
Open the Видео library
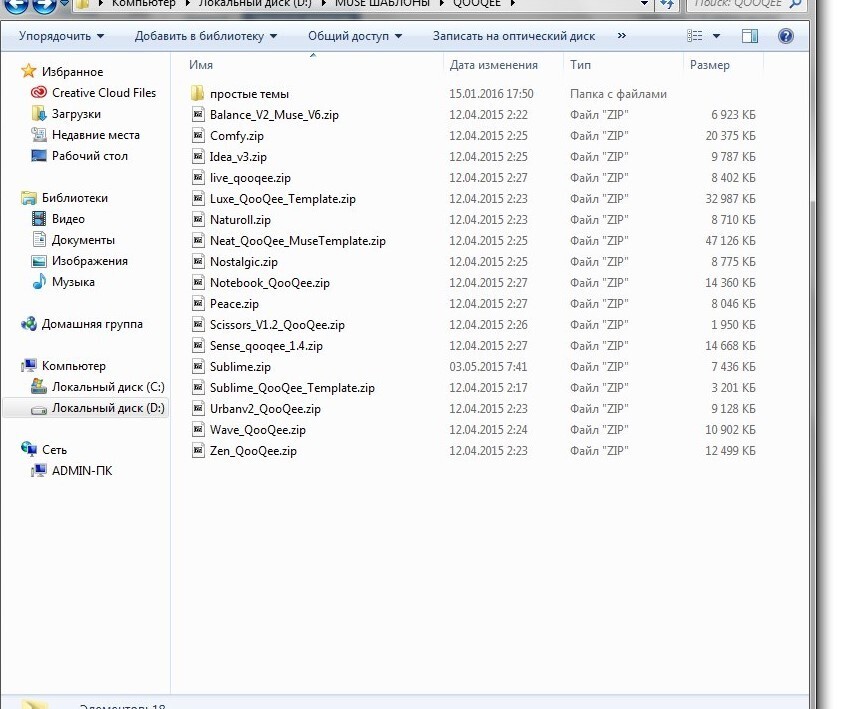pos(68,219)
